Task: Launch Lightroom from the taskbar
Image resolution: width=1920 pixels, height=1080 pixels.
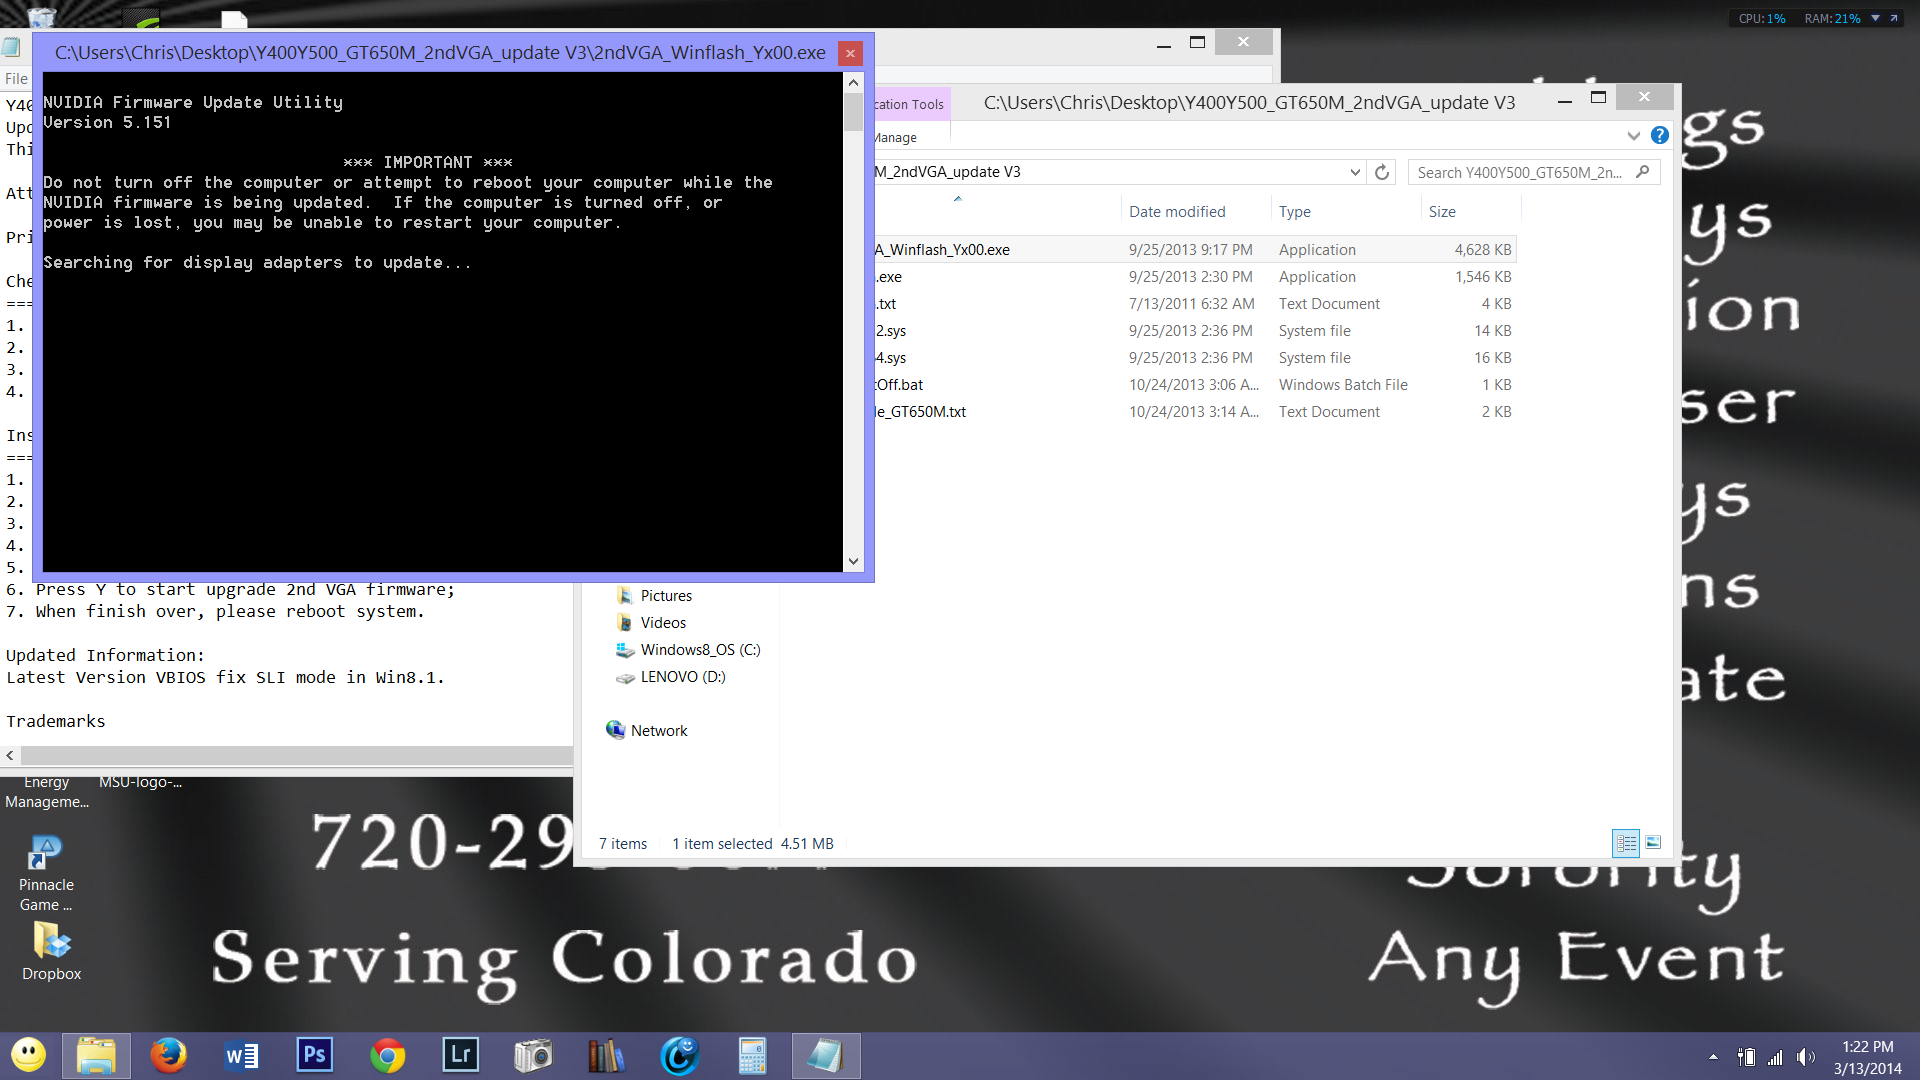Action: pyautogui.click(x=460, y=1055)
